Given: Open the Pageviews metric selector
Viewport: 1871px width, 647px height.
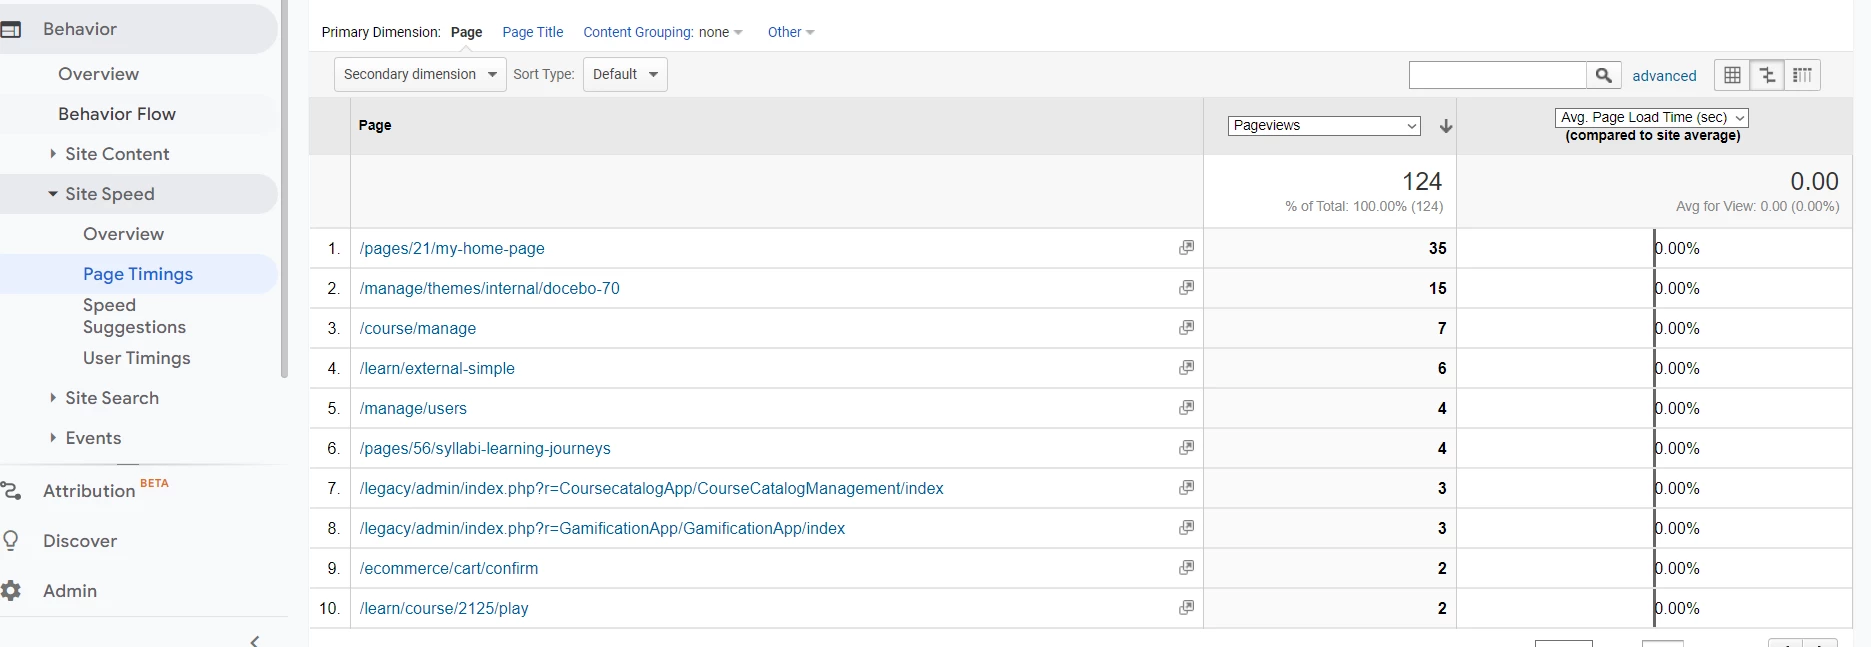Looking at the screenshot, I should [1324, 126].
